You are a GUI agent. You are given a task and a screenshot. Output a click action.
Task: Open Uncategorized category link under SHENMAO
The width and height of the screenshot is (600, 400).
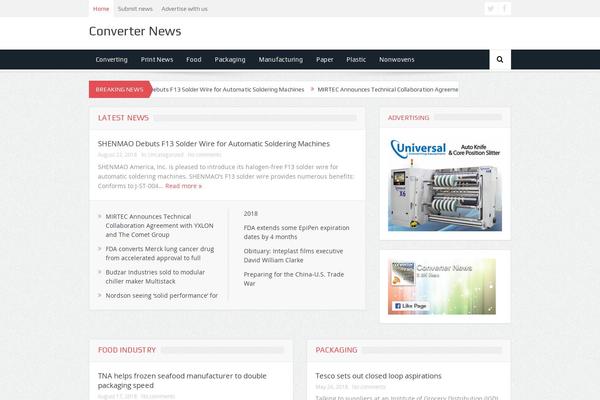166,155
